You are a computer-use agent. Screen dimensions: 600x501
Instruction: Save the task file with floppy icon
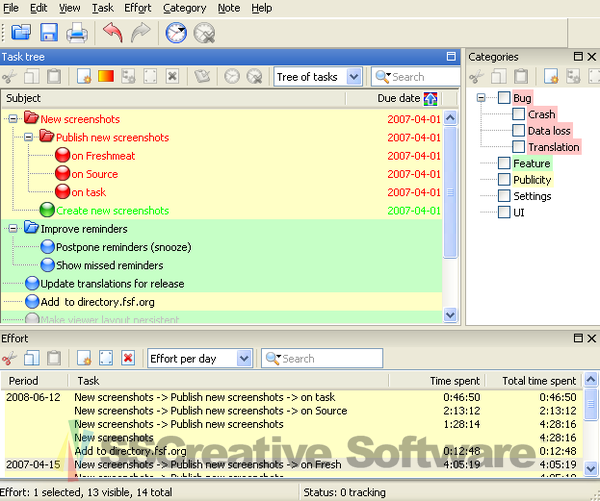tap(49, 33)
